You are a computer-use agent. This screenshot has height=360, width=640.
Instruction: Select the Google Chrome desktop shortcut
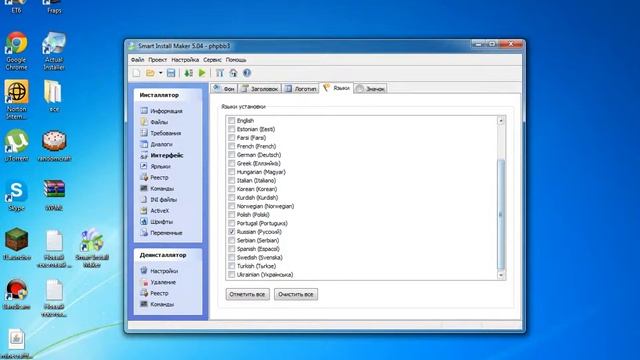[x=16, y=51]
